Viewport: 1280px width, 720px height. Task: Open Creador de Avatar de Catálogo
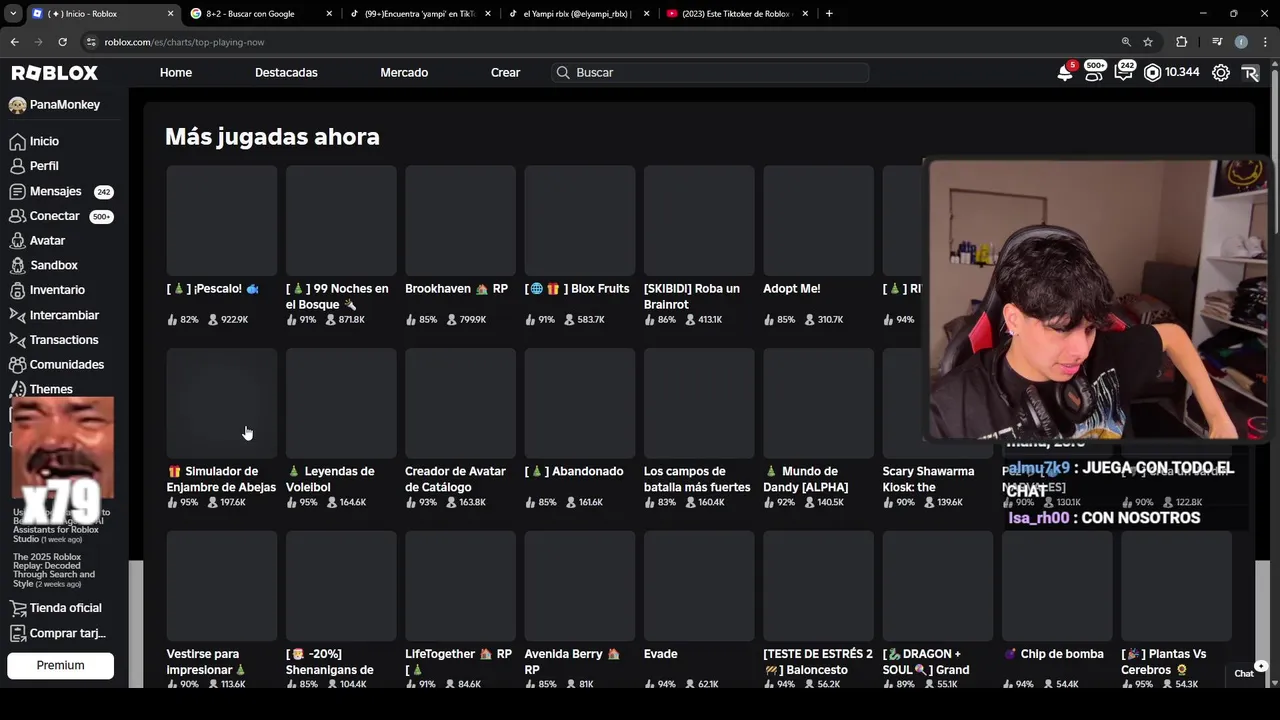460,404
